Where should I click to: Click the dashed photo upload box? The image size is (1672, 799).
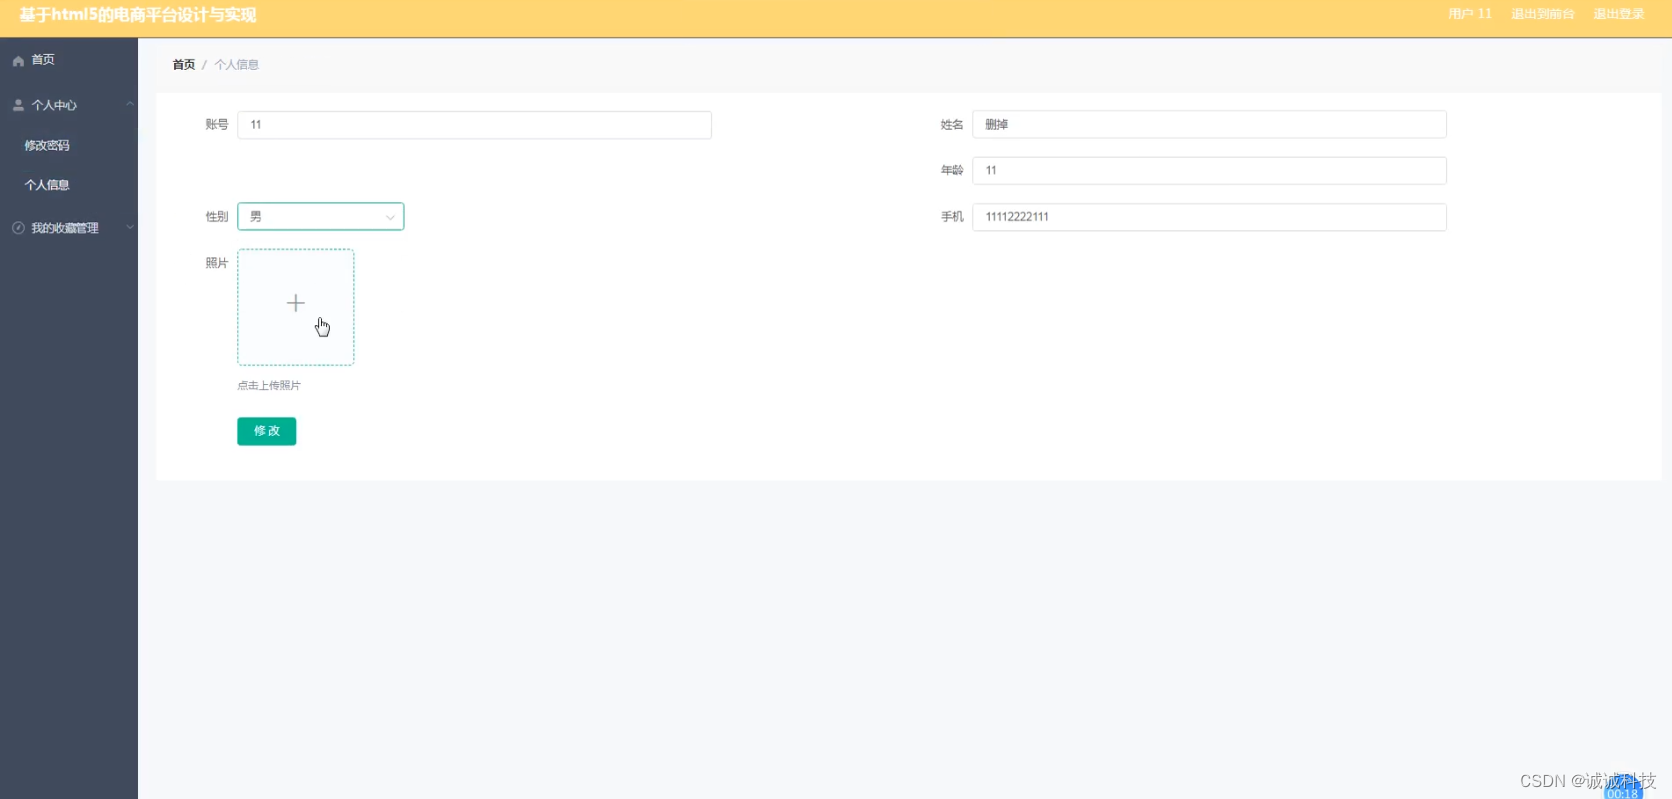coord(295,307)
